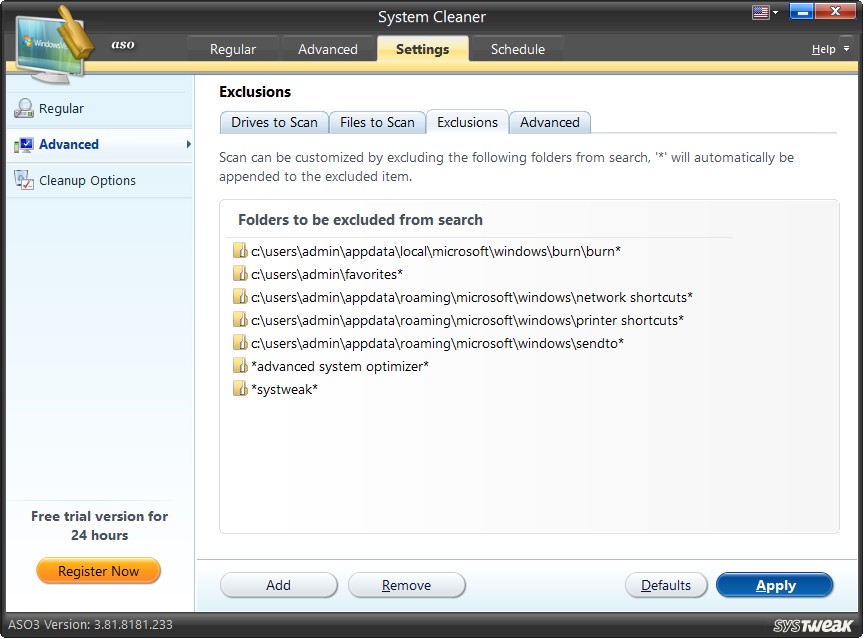Click the folder icon next to *advanced system optimizer*
Screen dimensions: 864x639
tap(241, 365)
